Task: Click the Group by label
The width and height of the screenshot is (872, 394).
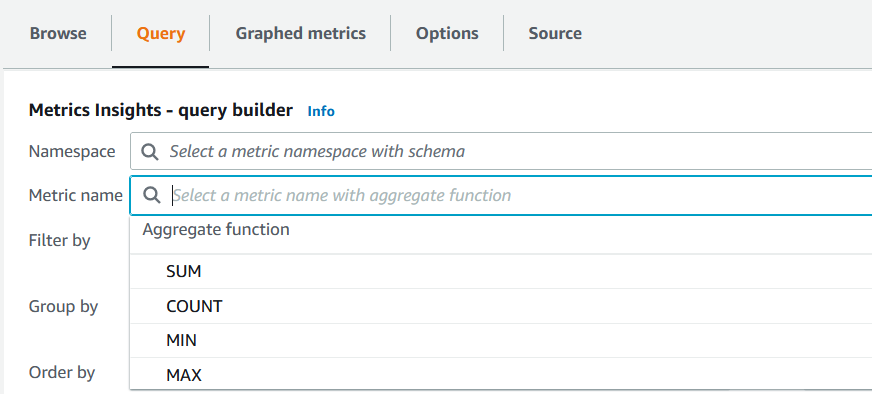Action: point(63,307)
